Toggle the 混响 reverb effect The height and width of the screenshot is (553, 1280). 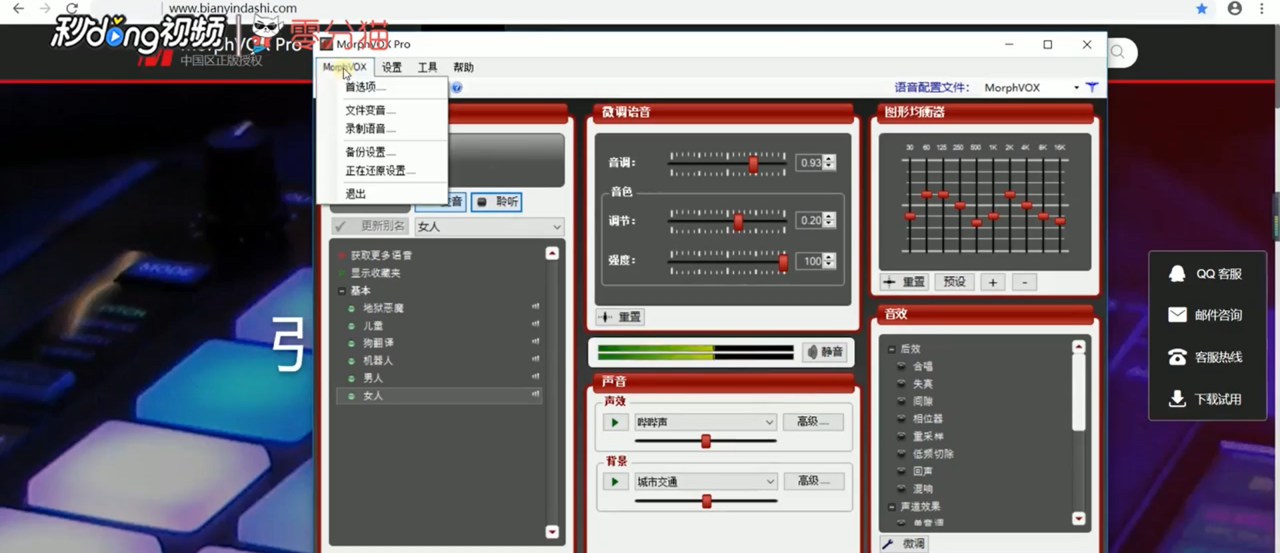point(920,489)
